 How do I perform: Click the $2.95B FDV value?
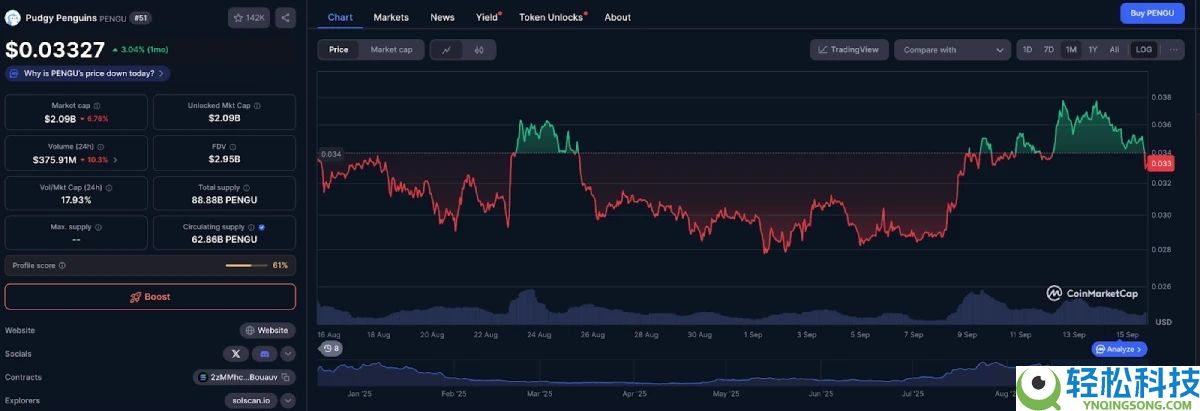(224, 159)
